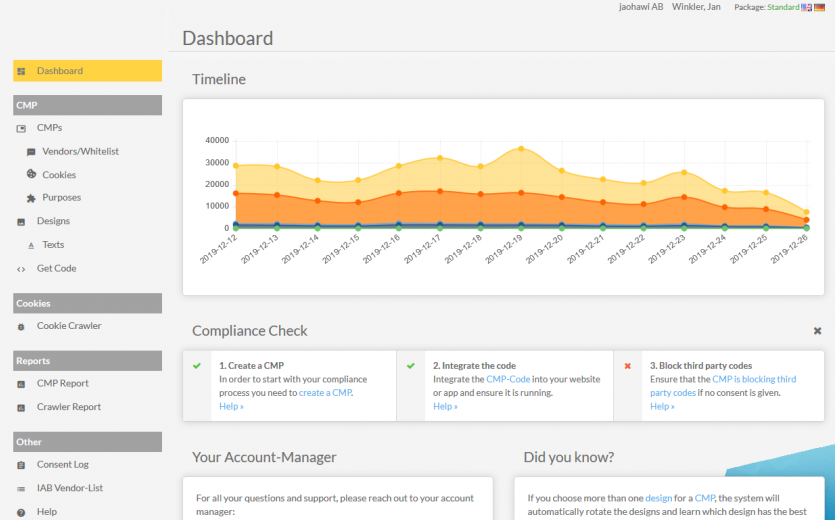Follow the 'create a CMP' link
Screen dimensions: 835x520
[325, 392]
